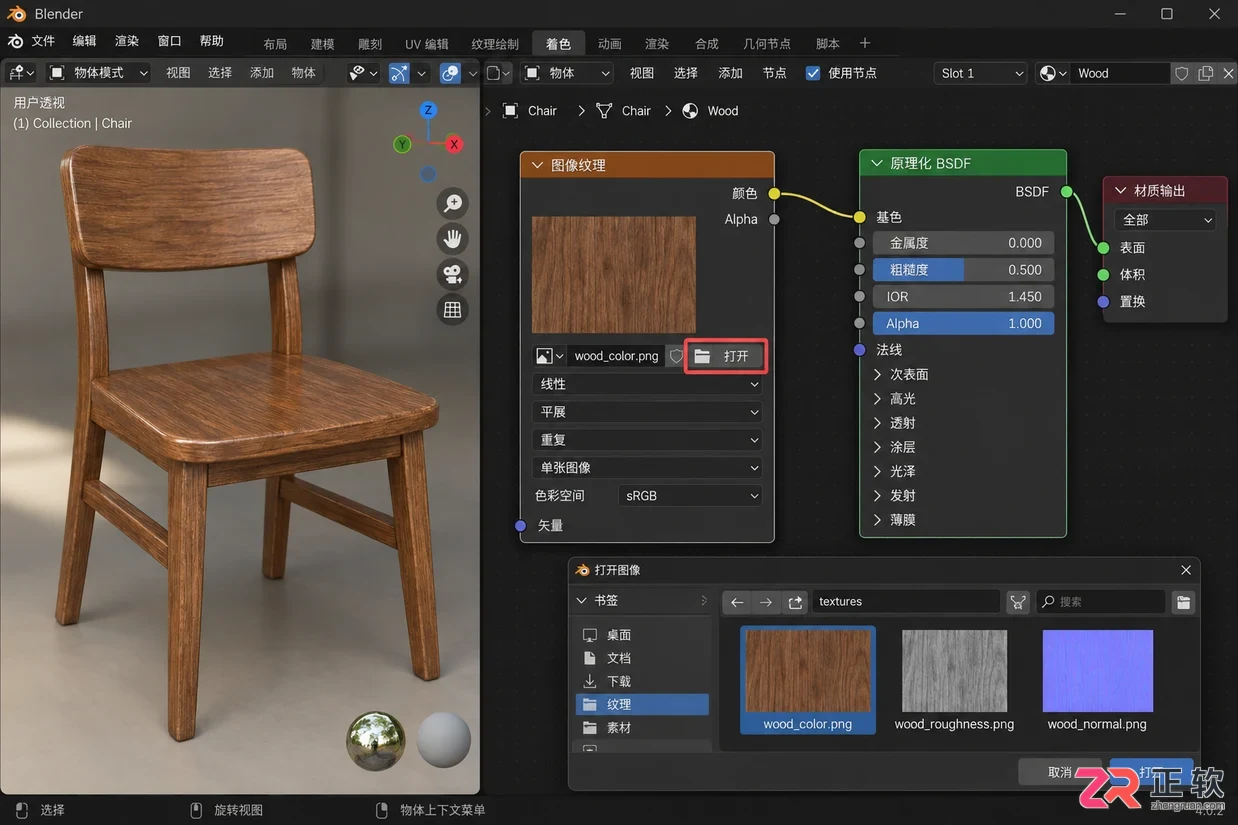Go back in file browser
1238x825 pixels.
point(737,602)
